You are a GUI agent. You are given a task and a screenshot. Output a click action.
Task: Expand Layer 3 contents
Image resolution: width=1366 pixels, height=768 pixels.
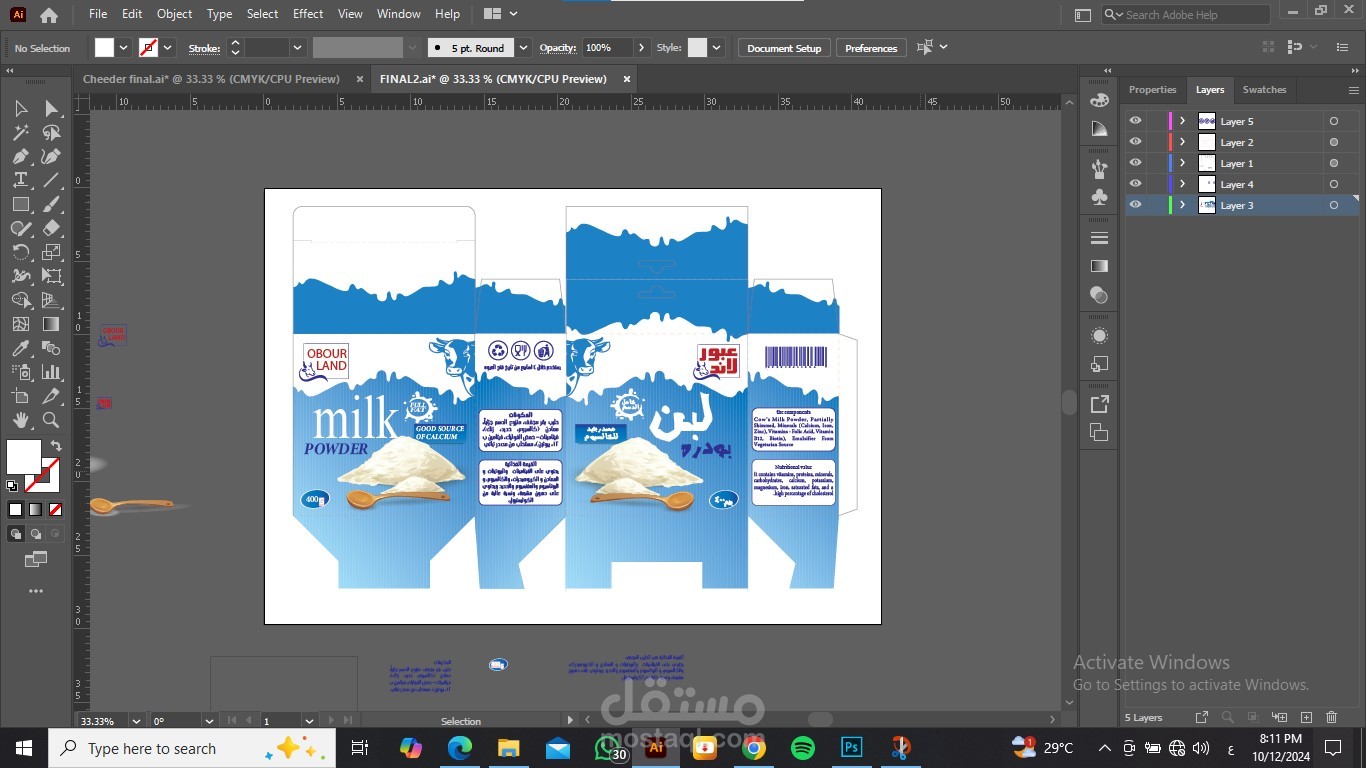[1182, 205]
